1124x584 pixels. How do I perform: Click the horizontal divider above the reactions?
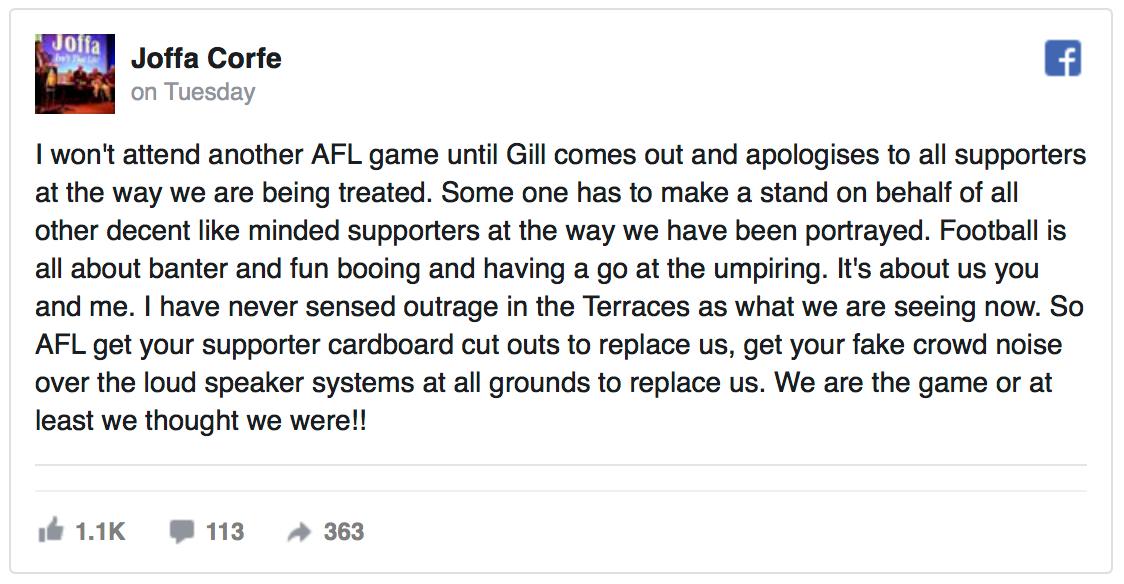point(560,466)
